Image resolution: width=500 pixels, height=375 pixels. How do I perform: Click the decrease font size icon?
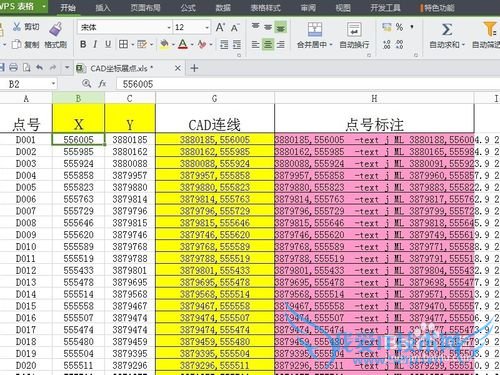coord(235,28)
